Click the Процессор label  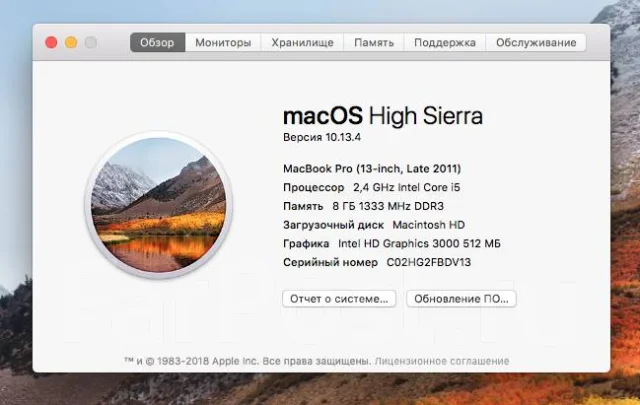point(313,188)
